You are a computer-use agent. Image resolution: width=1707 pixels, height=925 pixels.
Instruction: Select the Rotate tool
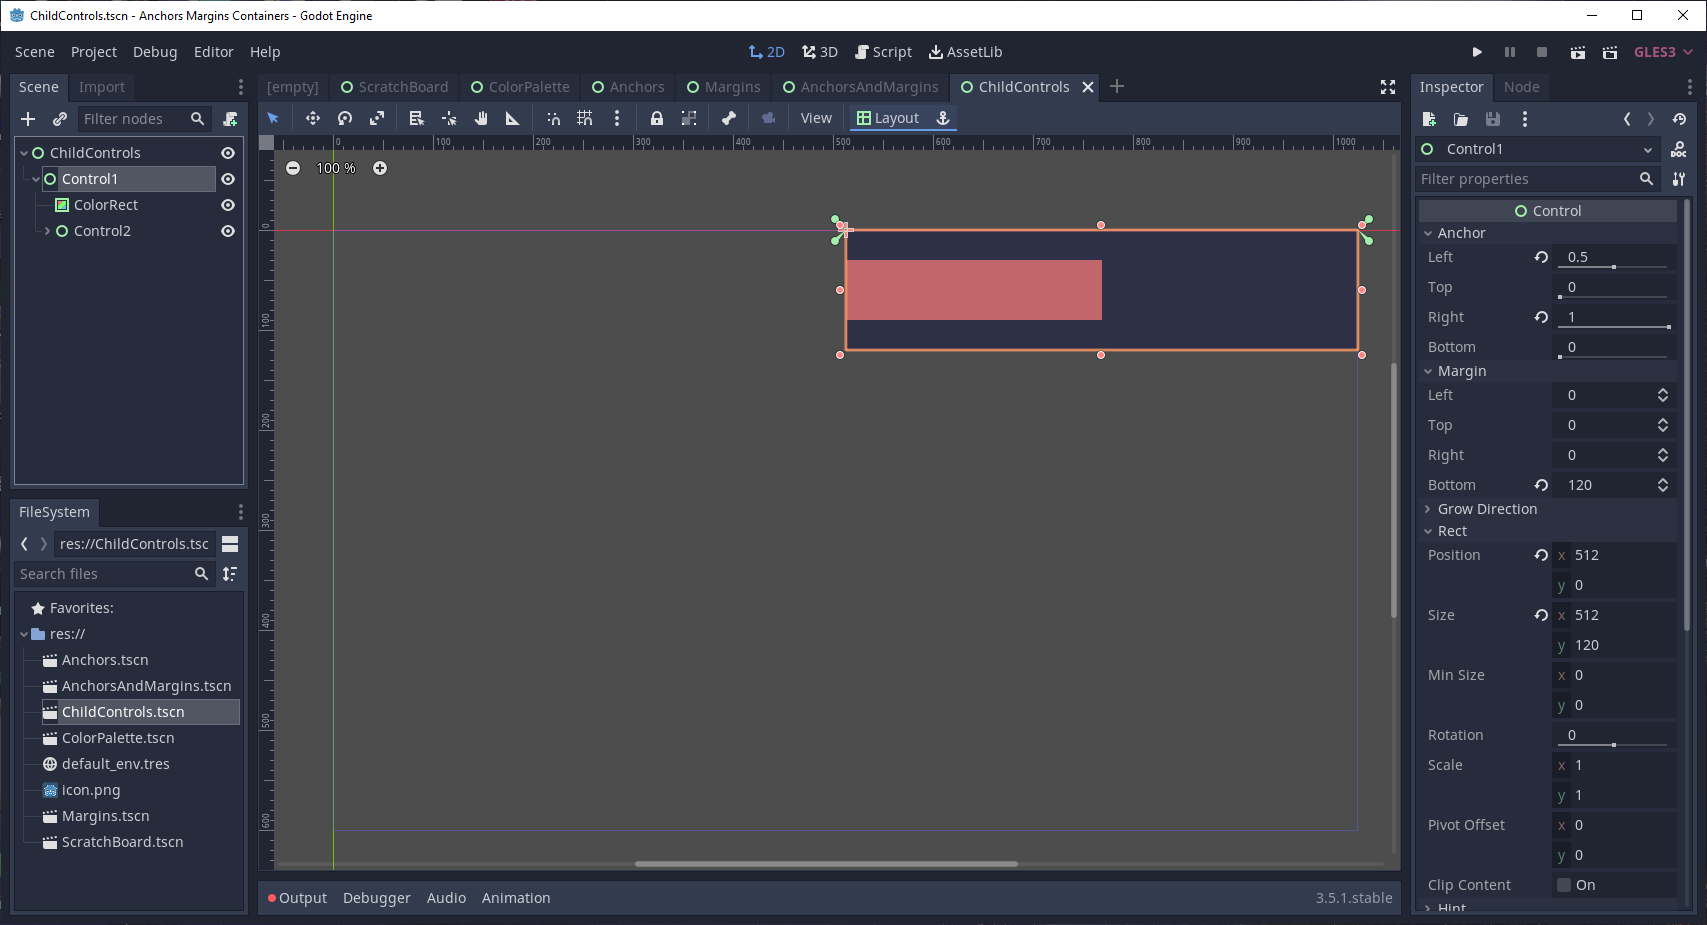(x=345, y=118)
